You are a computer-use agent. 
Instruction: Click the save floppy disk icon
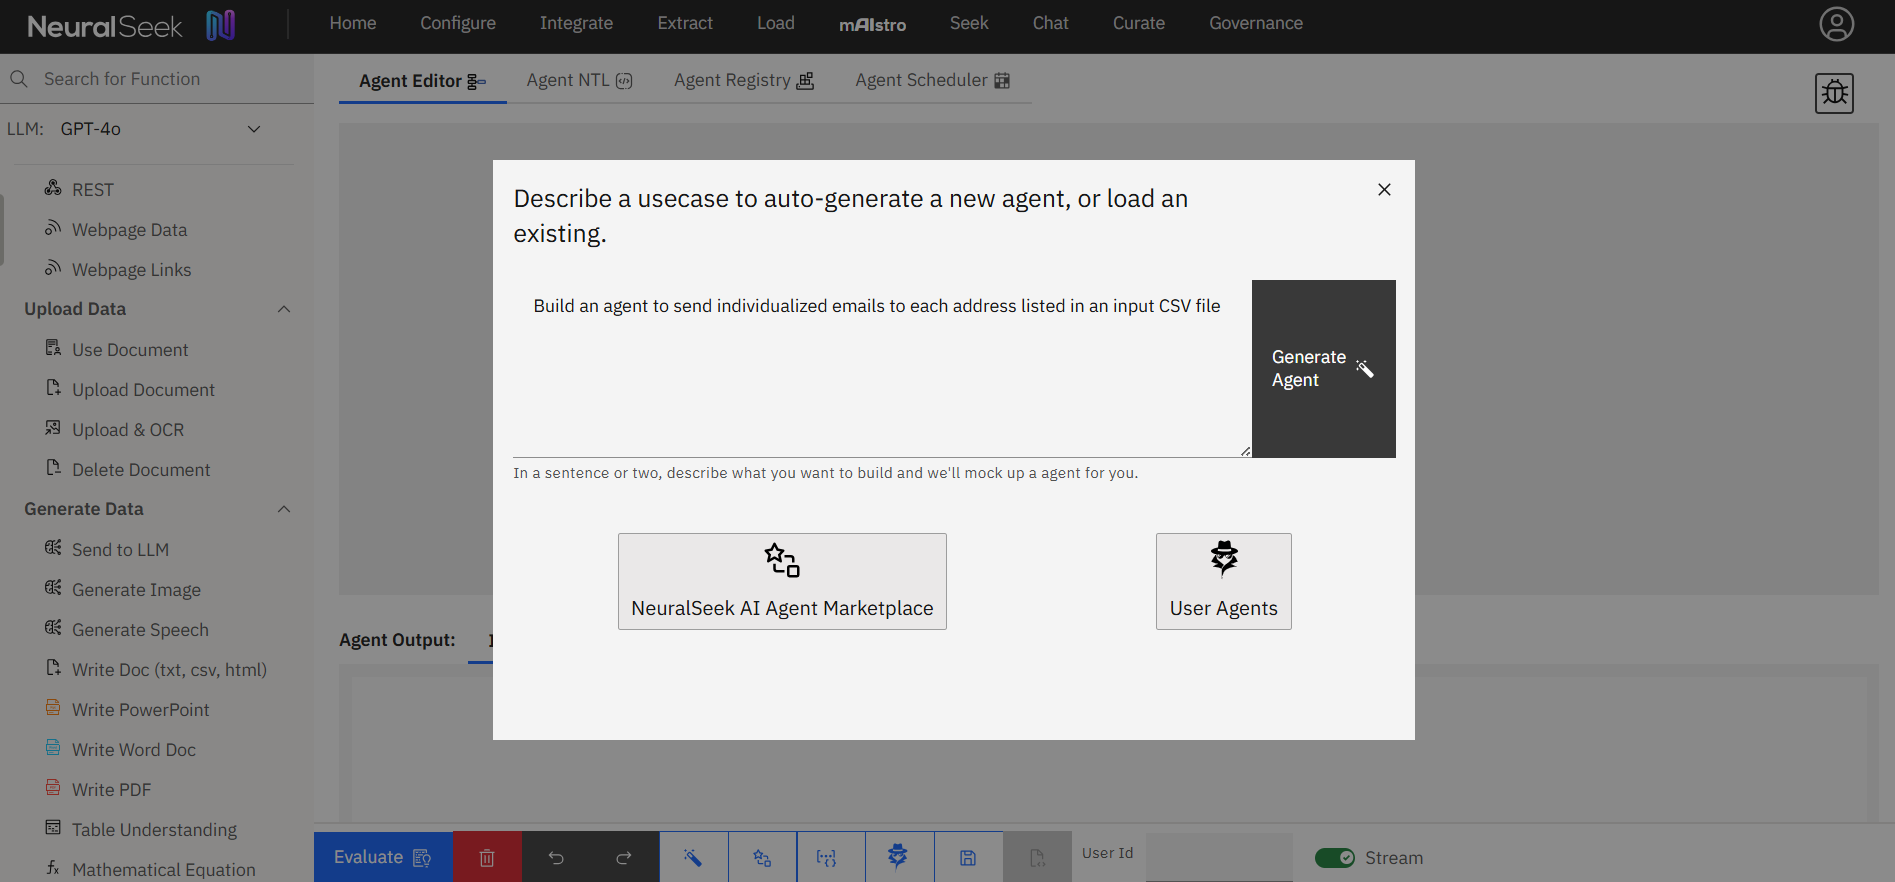968,857
